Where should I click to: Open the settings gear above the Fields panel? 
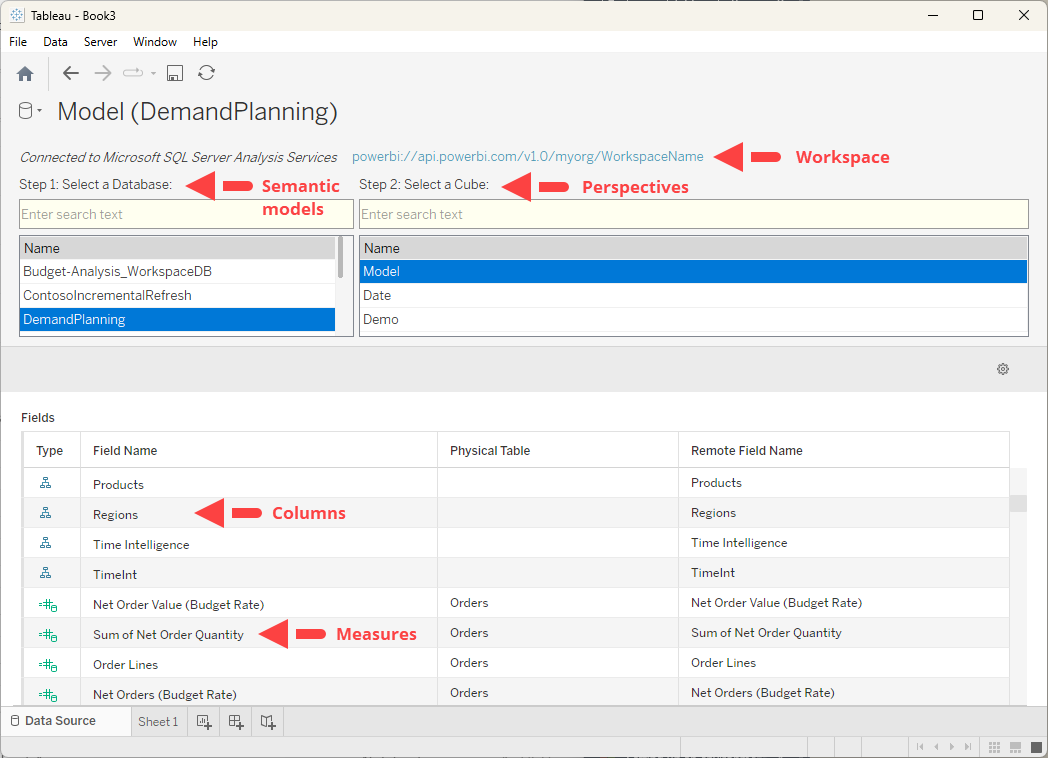1003,369
